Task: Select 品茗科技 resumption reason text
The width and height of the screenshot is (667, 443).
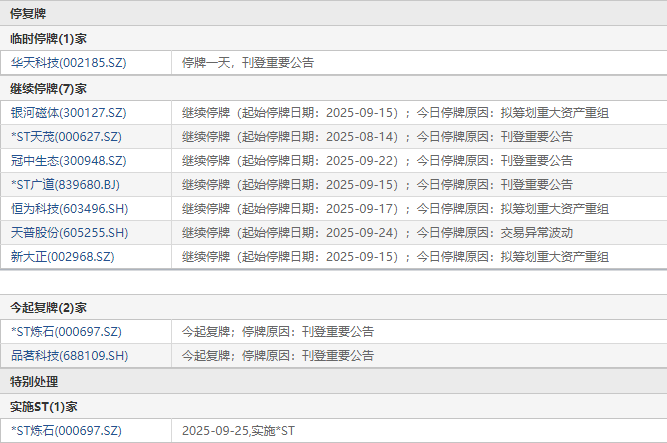Action: (x=278, y=356)
